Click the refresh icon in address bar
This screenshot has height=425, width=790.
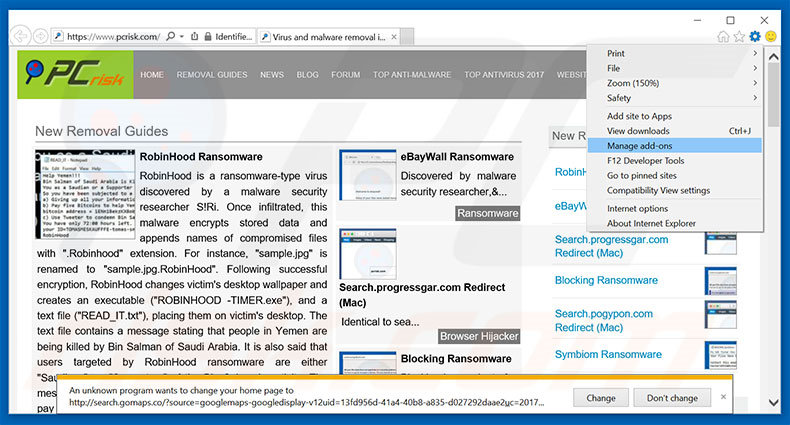coord(194,36)
